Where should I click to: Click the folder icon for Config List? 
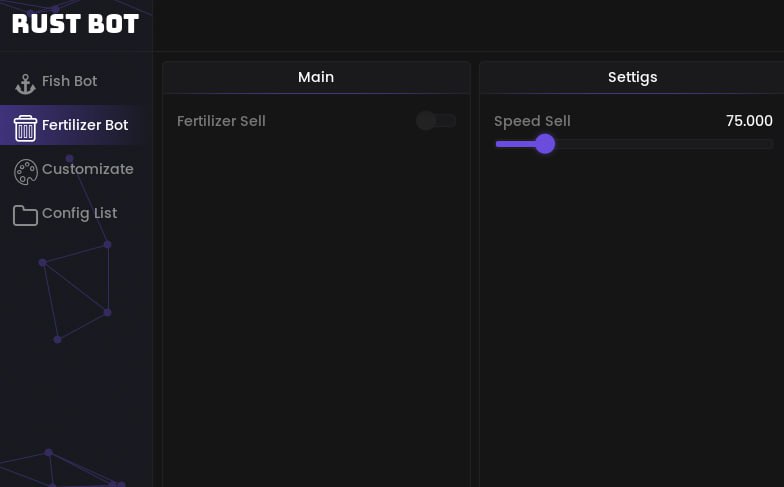coord(25,214)
